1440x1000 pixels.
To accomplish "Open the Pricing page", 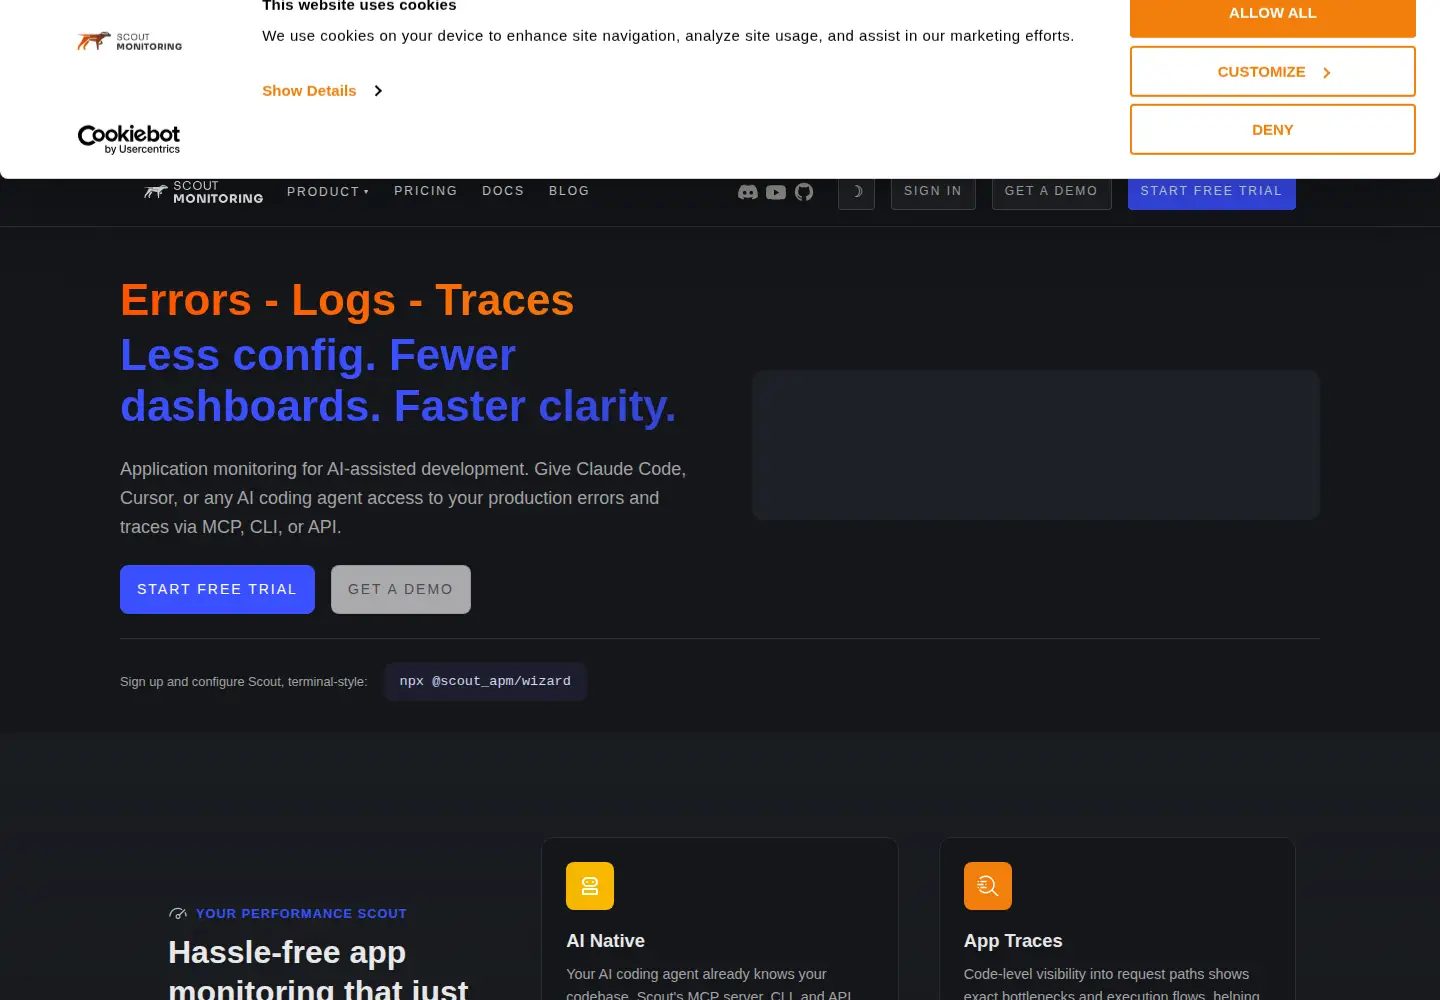I will 425,191.
